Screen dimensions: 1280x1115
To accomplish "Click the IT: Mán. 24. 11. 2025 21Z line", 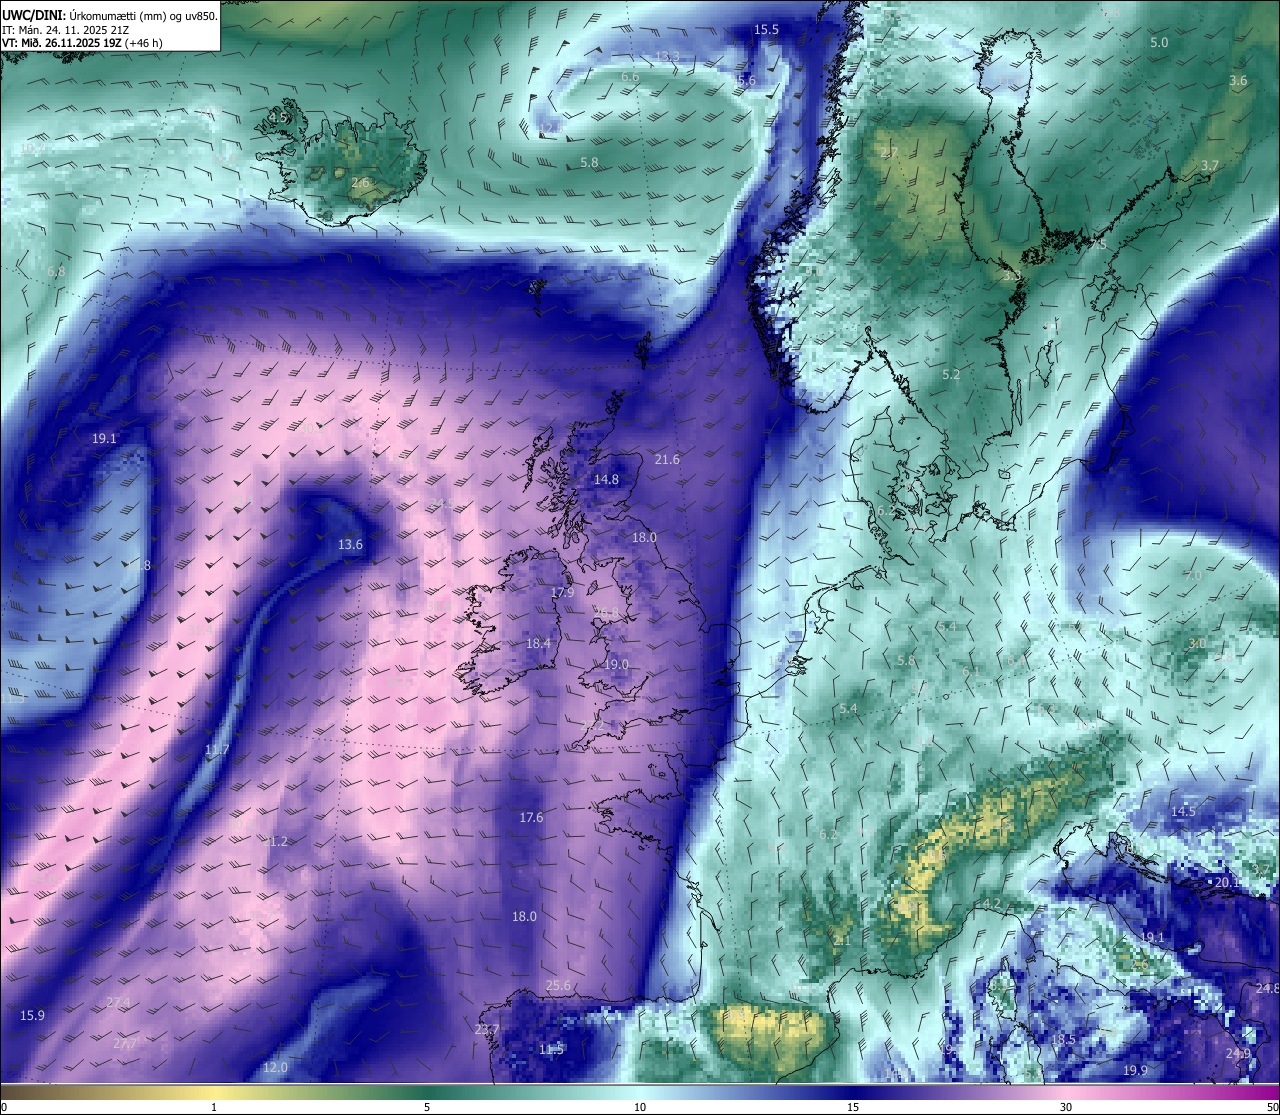I will pos(65,29).
